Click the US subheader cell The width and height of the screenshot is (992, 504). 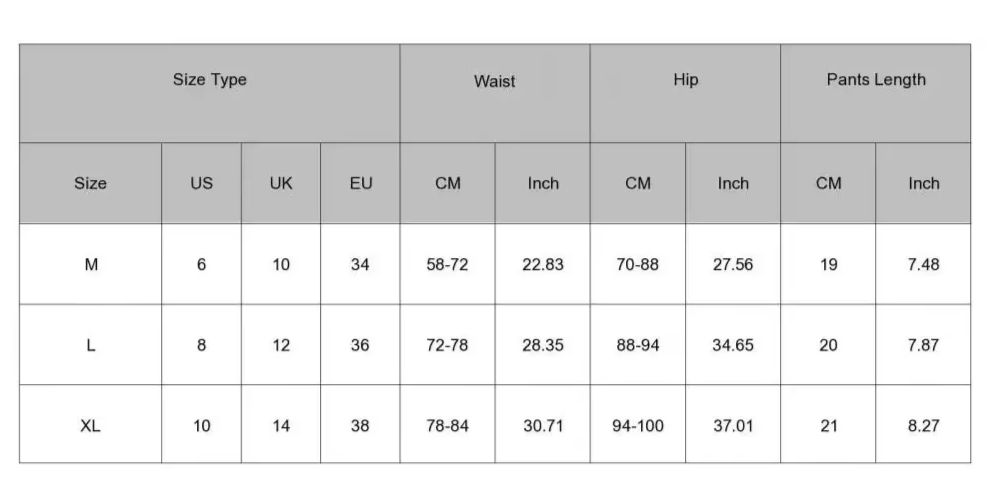[201, 183]
